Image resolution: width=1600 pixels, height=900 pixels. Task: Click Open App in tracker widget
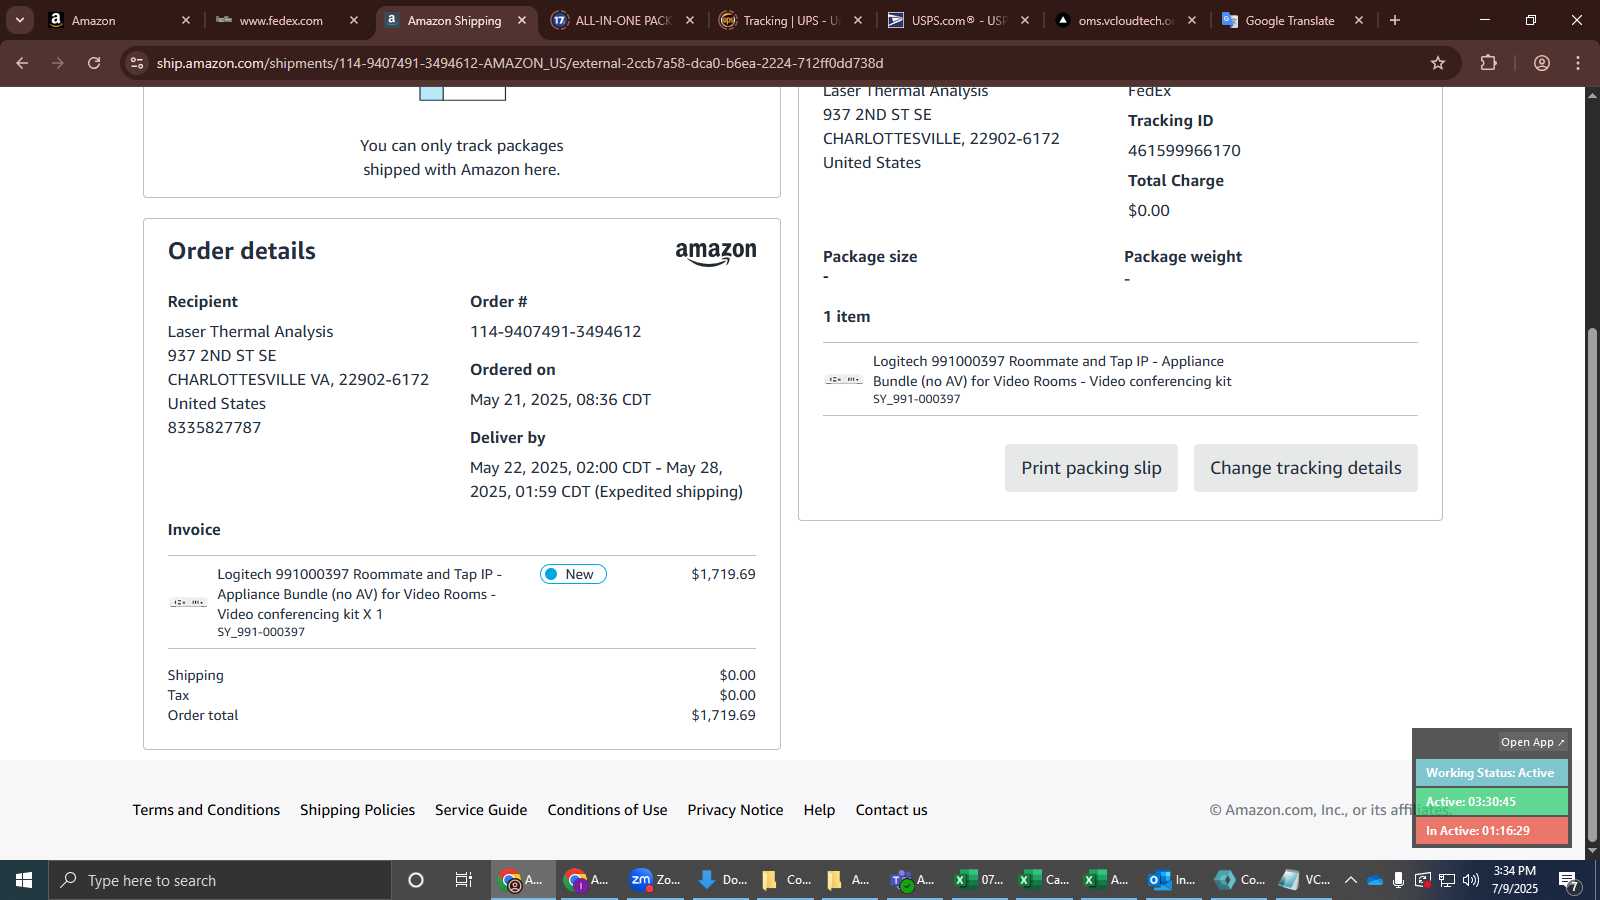pyautogui.click(x=1532, y=742)
